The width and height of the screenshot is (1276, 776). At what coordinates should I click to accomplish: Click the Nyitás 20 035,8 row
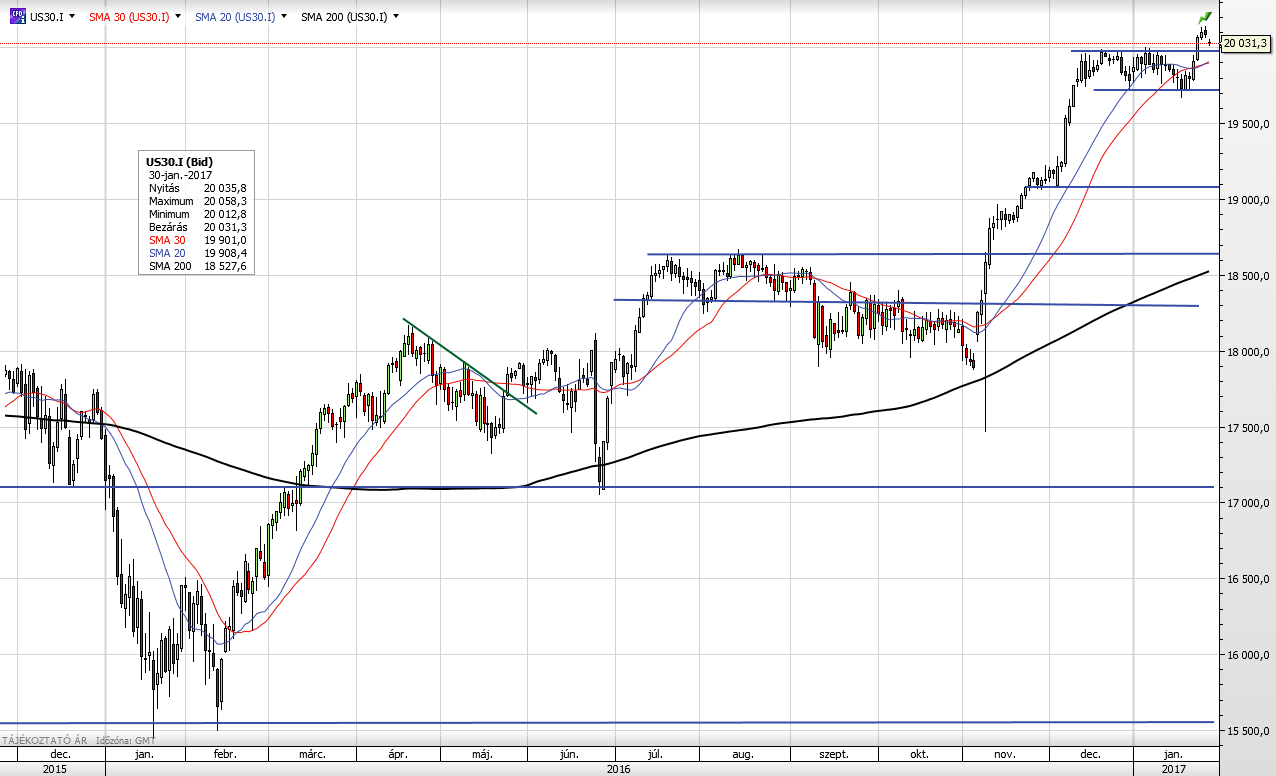pos(197,188)
